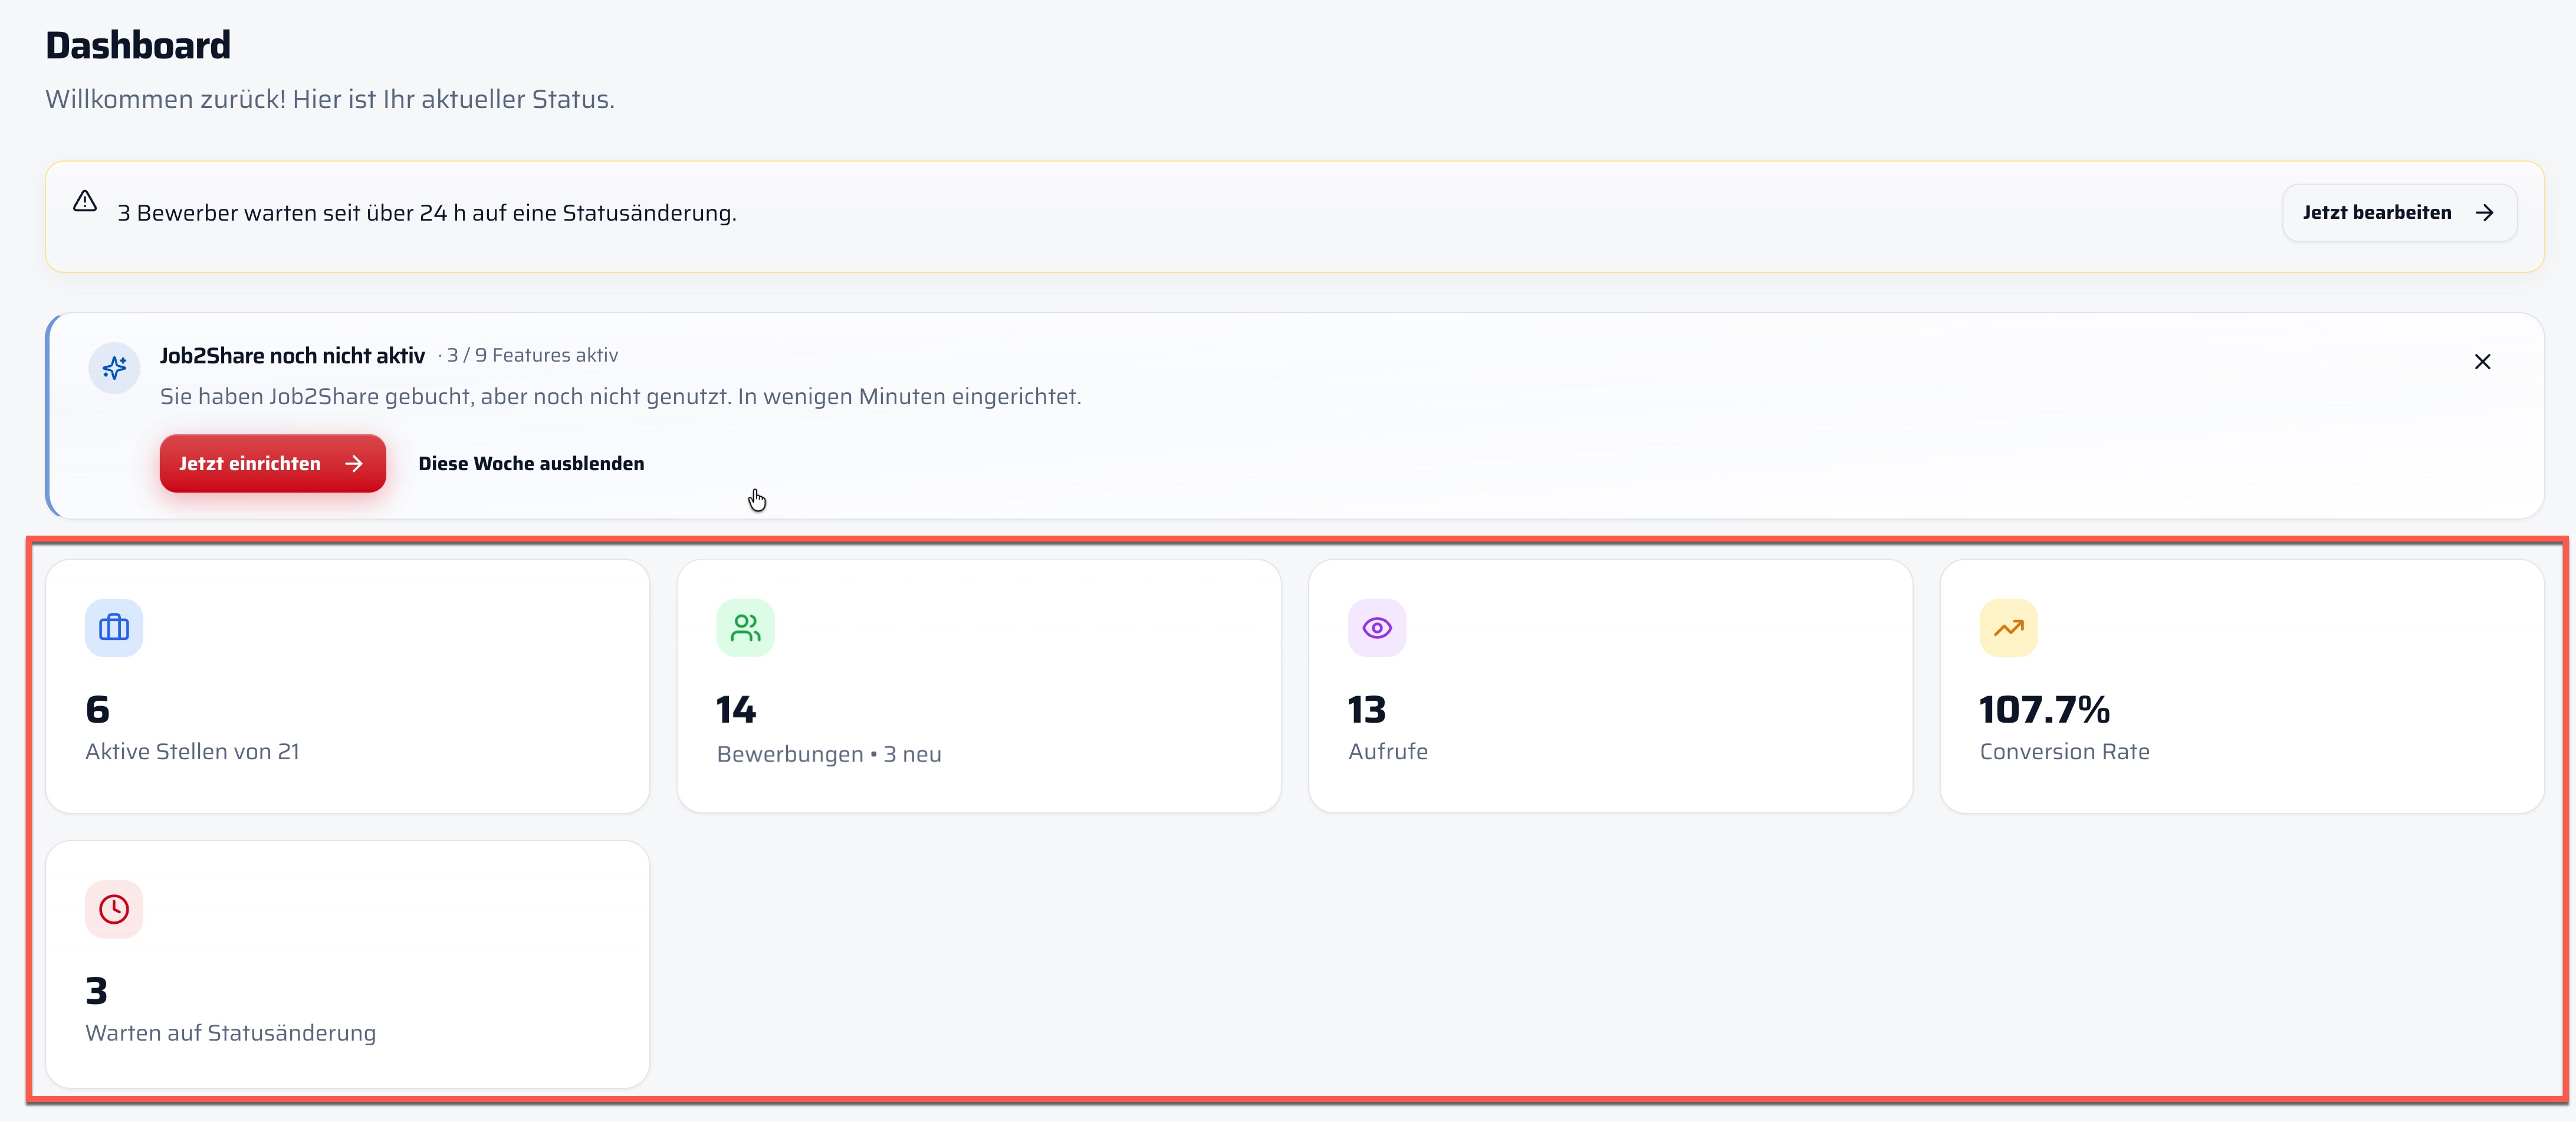Open the Bewerbungen • 3 neu card

point(979,686)
